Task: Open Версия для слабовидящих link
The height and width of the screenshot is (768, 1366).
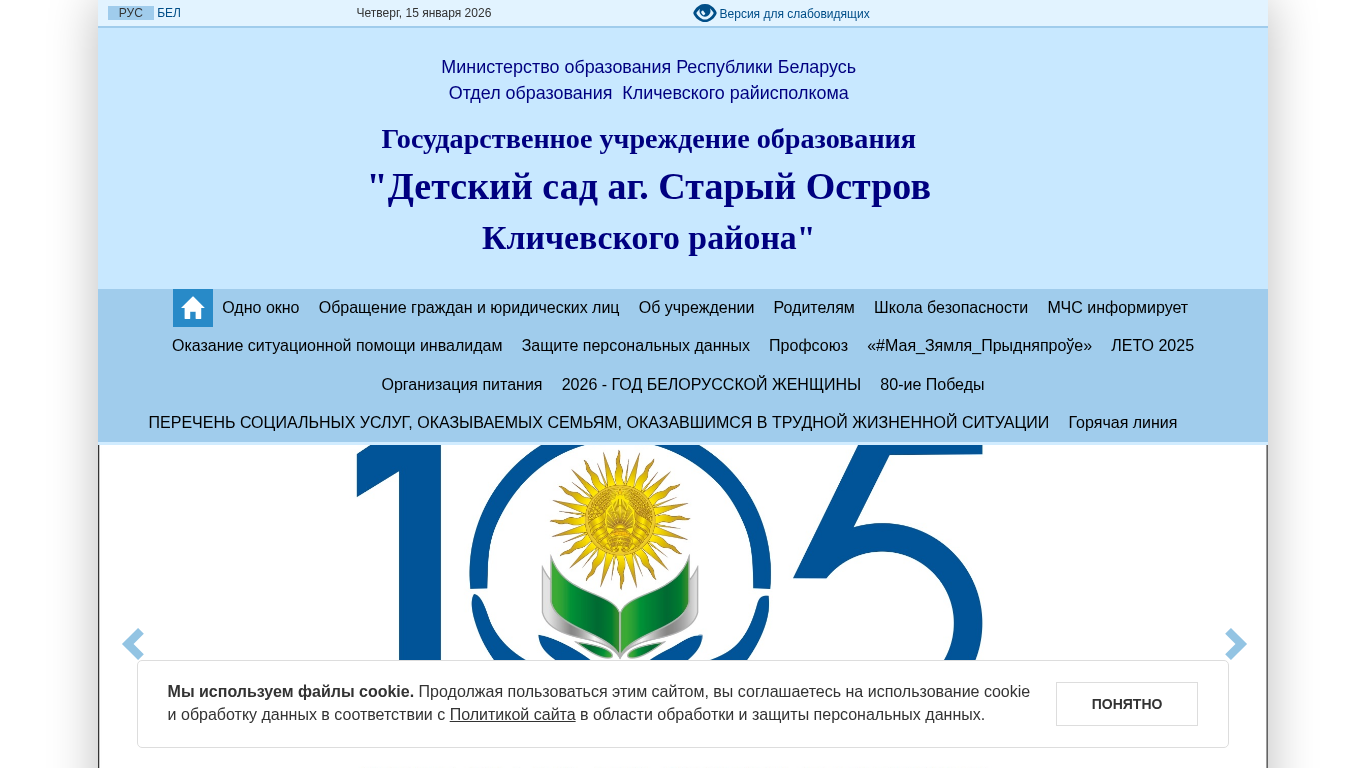Action: (x=794, y=14)
